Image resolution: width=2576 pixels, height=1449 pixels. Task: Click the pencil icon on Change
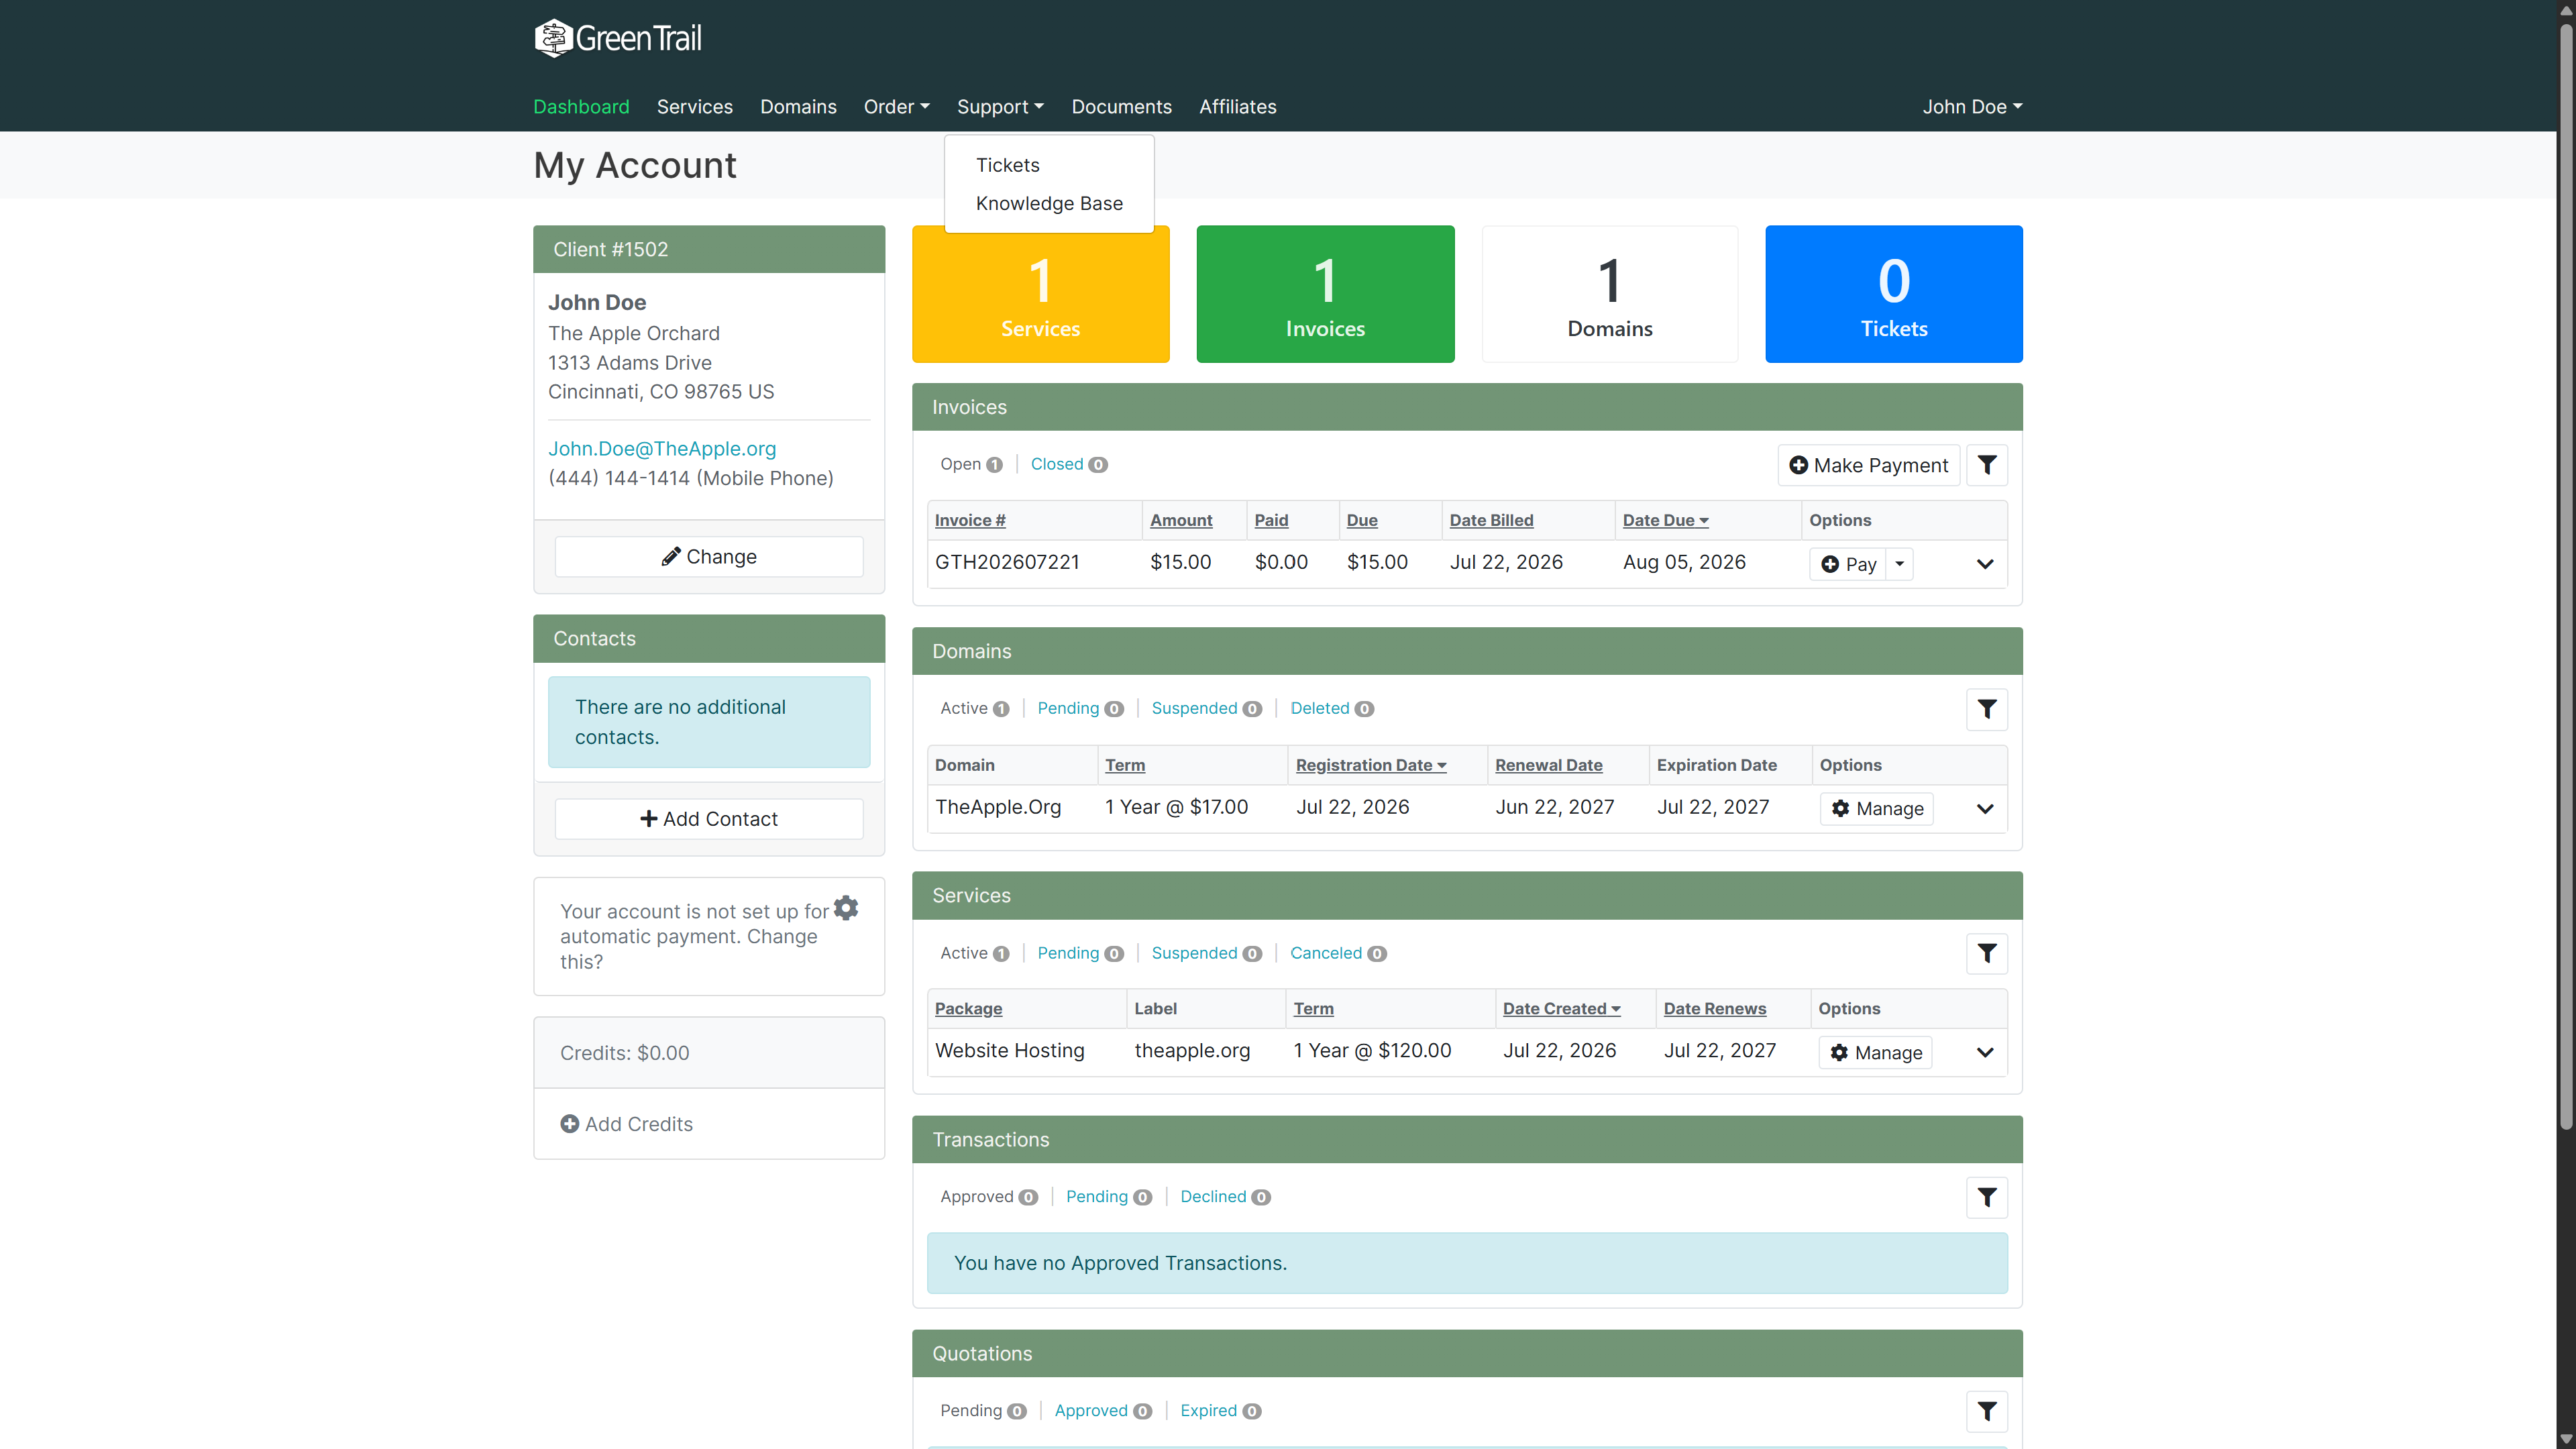click(x=671, y=557)
